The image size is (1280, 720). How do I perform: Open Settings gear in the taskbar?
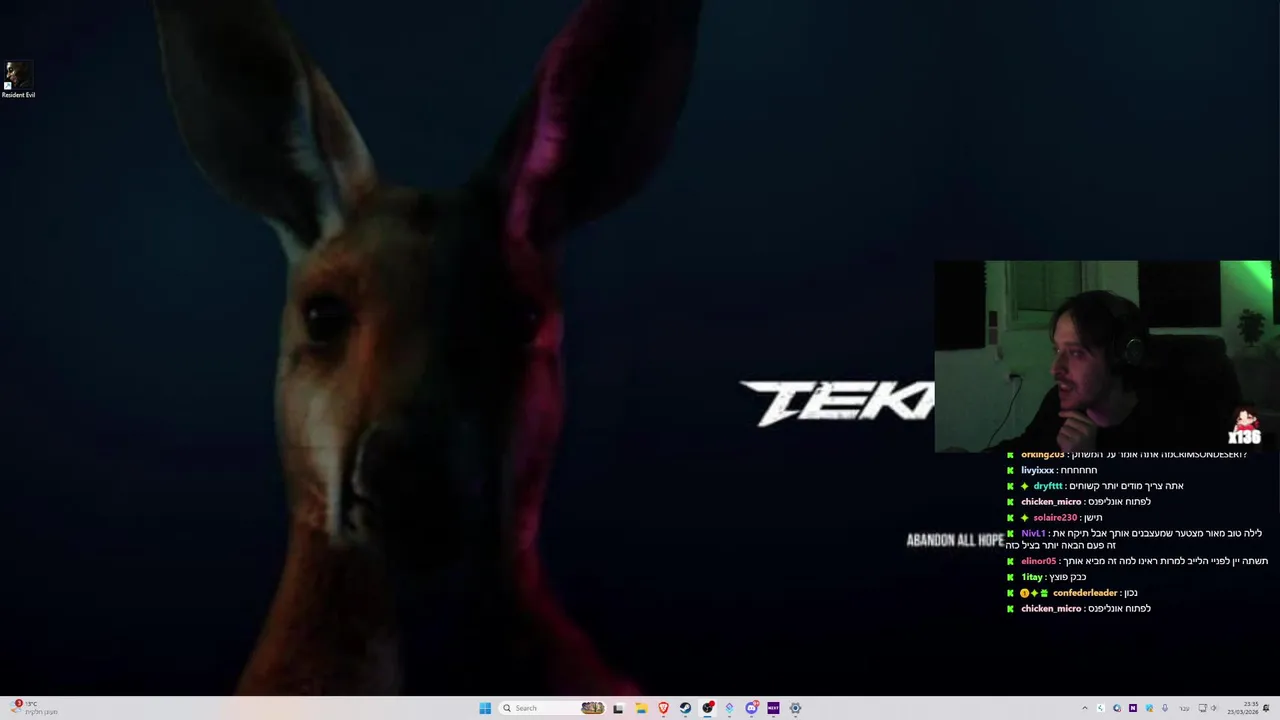[x=795, y=708]
